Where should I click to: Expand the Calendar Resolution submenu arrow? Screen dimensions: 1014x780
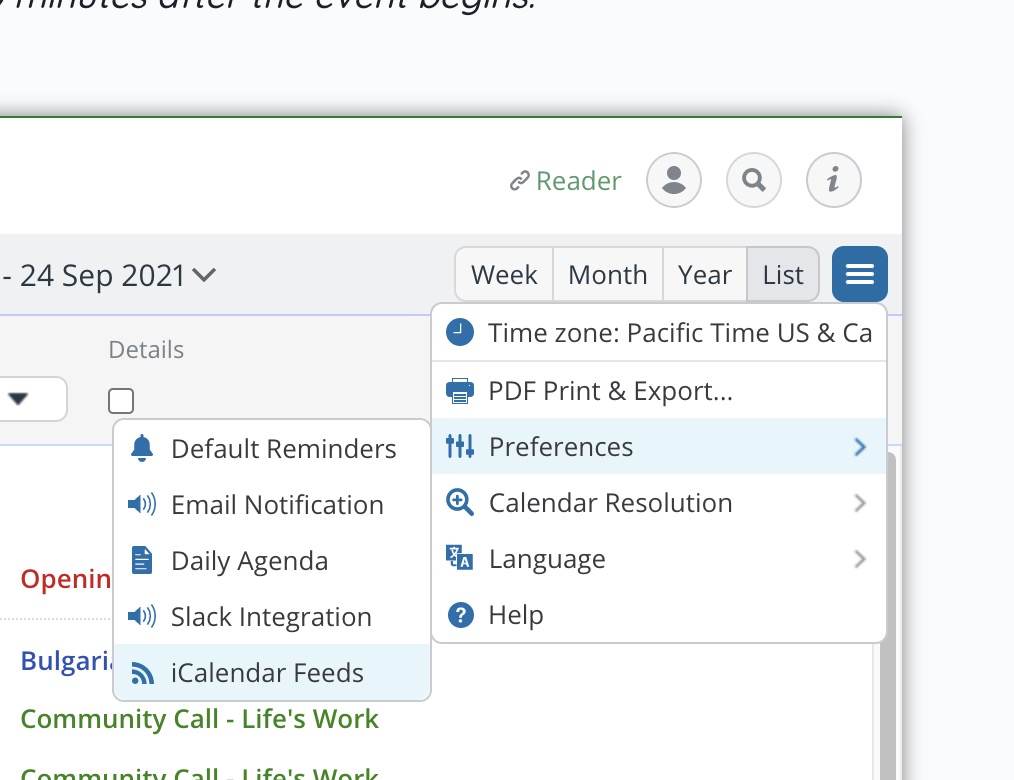coord(859,503)
